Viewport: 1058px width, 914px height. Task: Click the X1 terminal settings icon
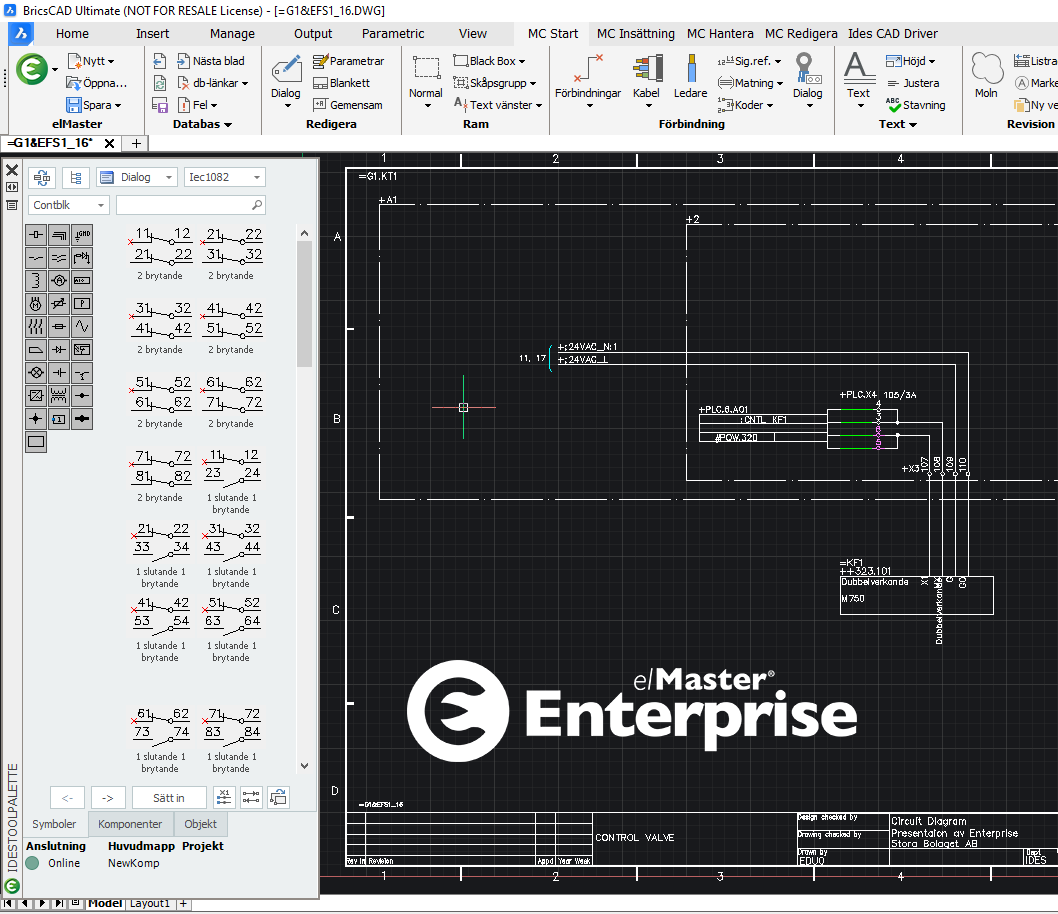(x=224, y=797)
